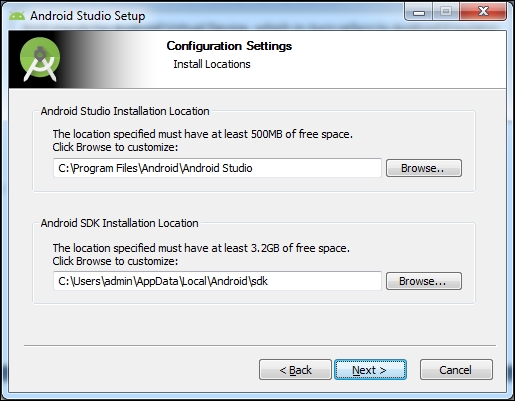Click the 500MB free space requirement text
This screenshot has width=515, height=401.
[x=203, y=134]
